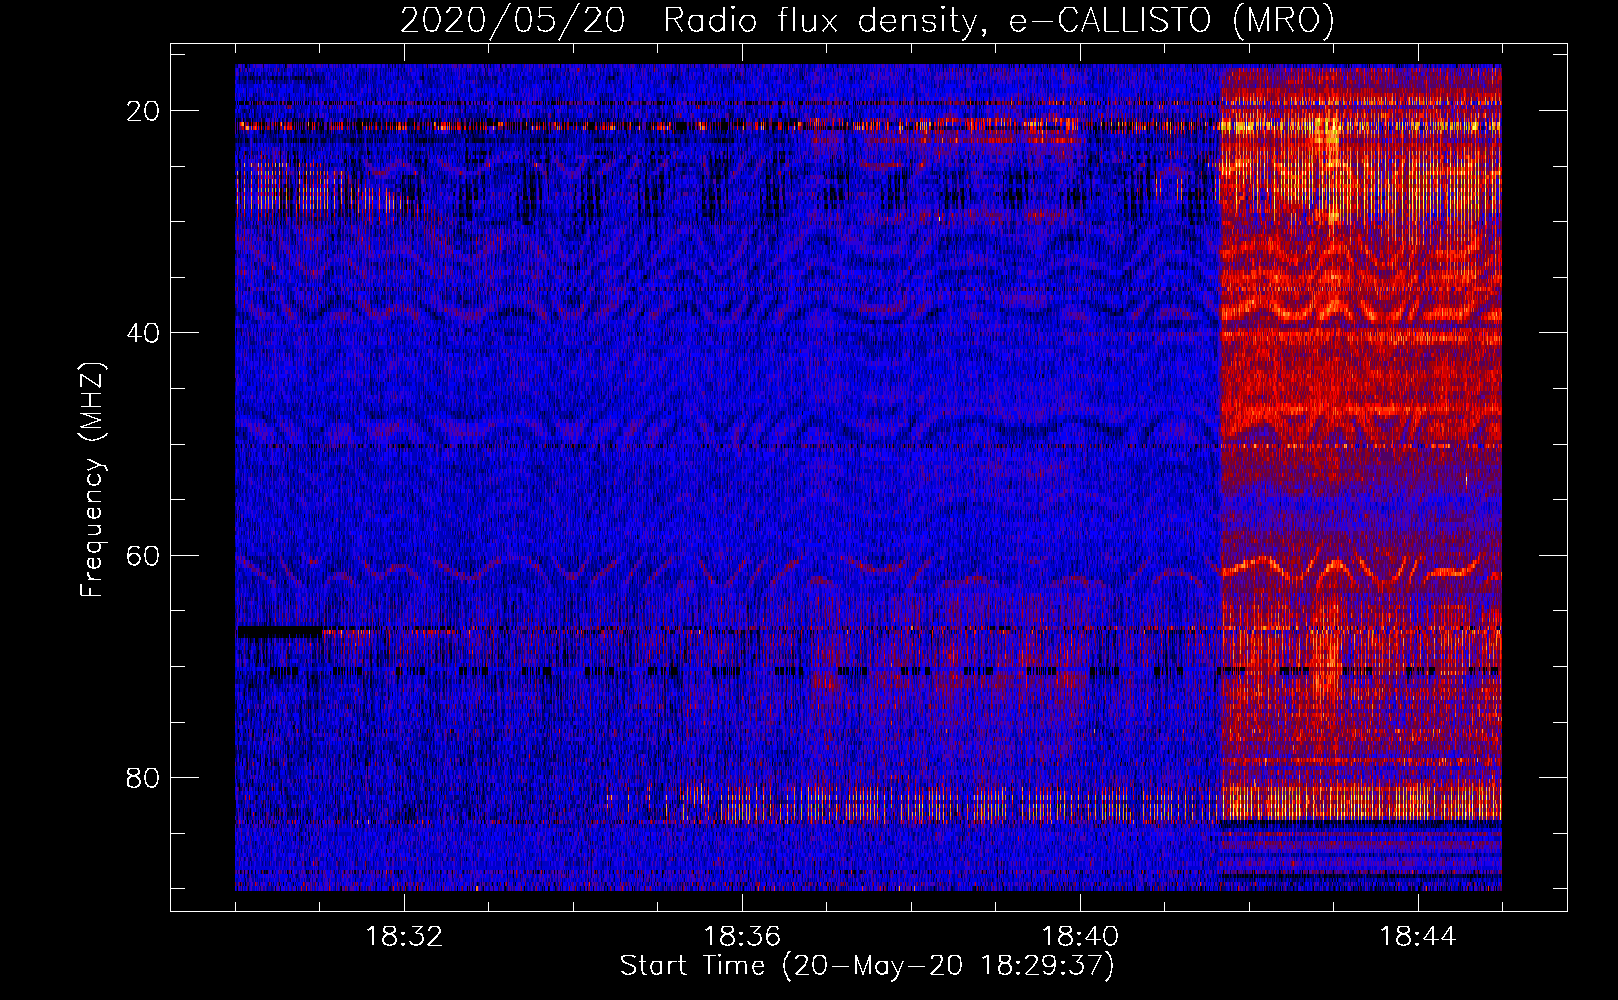Click the 18:44 time tick label
This screenshot has height=1000, width=1618.
[1418, 937]
